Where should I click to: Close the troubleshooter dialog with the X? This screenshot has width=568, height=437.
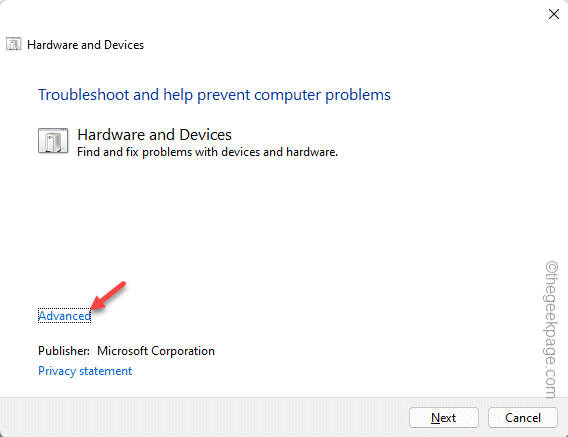pos(554,14)
